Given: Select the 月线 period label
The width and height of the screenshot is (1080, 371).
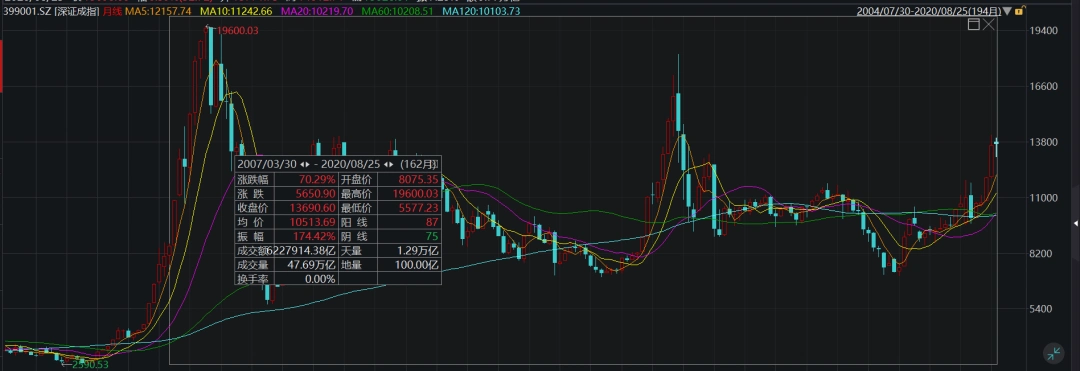Looking at the screenshot, I should [113, 12].
